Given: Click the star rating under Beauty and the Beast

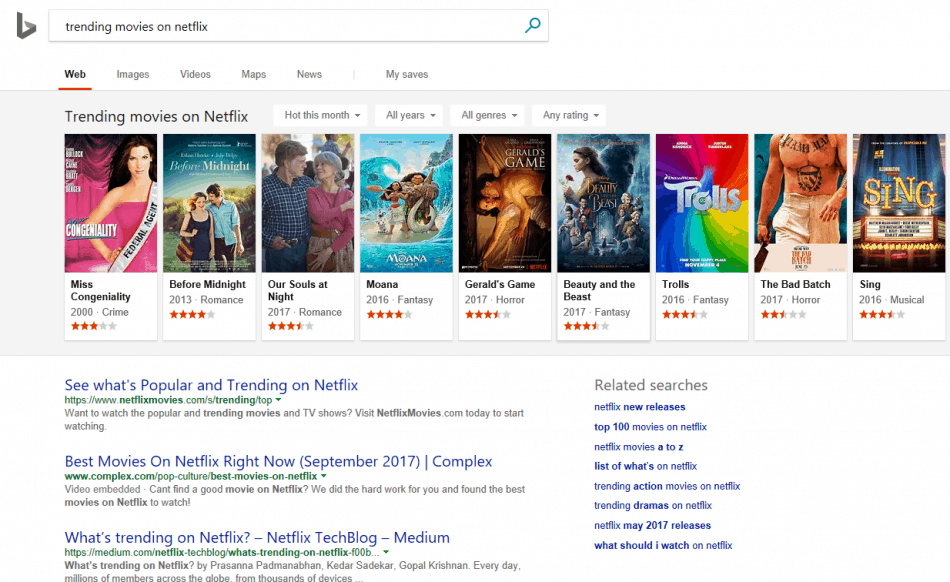Looking at the screenshot, I should 586,326.
